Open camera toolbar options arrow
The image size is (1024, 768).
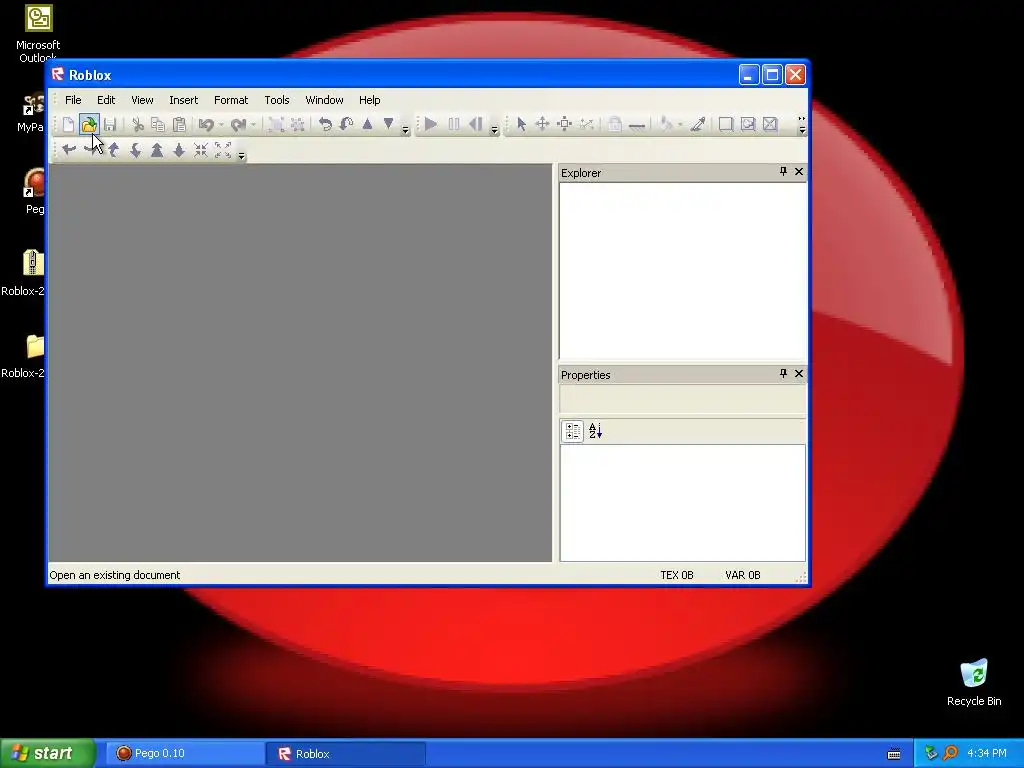click(x=241, y=155)
